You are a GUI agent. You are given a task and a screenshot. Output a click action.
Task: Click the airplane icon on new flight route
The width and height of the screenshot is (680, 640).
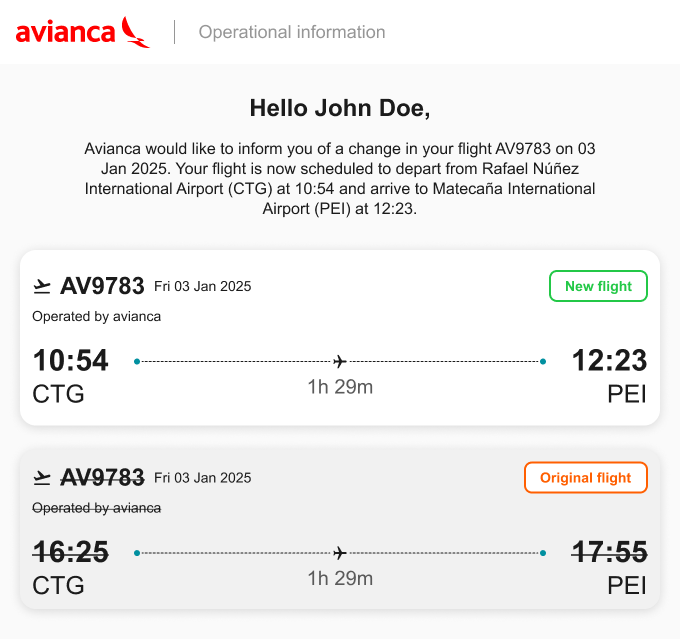click(340, 361)
